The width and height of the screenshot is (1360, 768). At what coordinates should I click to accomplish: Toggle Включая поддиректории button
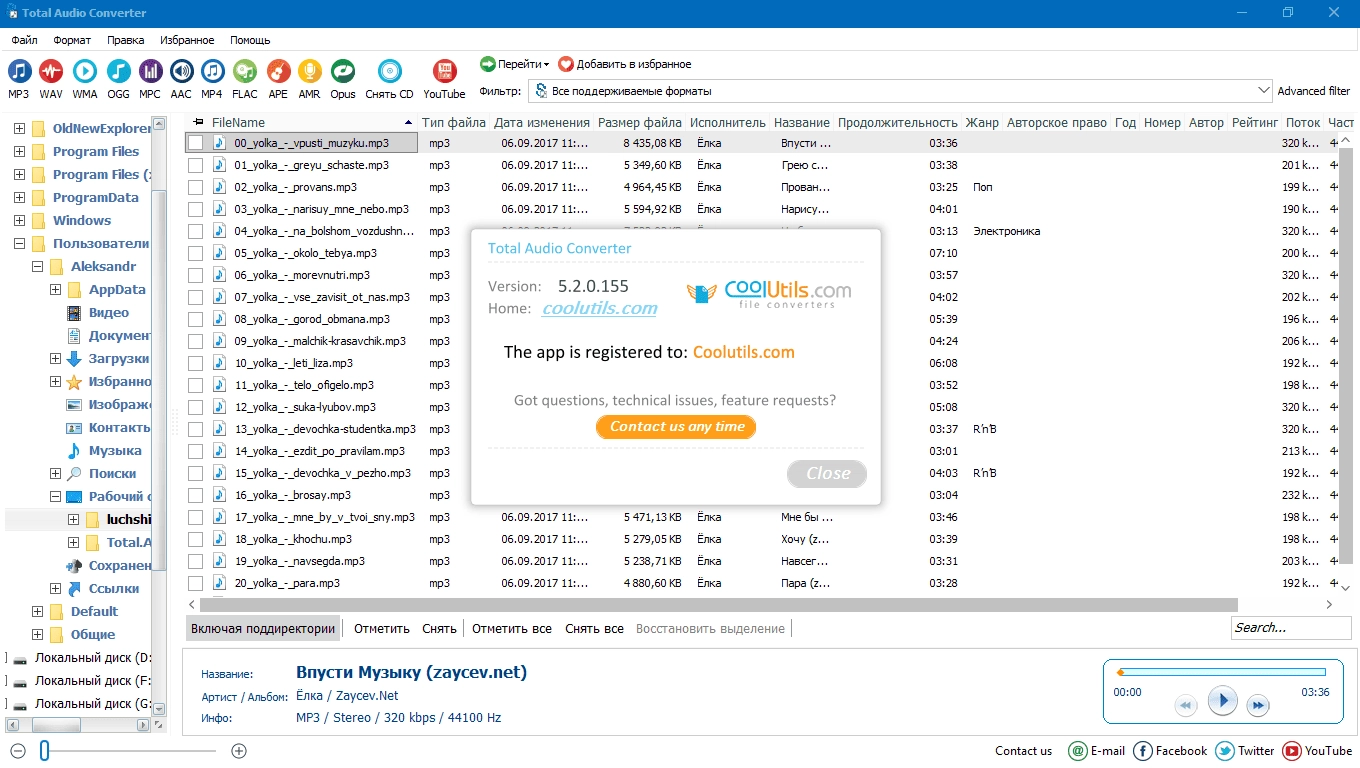click(263, 628)
